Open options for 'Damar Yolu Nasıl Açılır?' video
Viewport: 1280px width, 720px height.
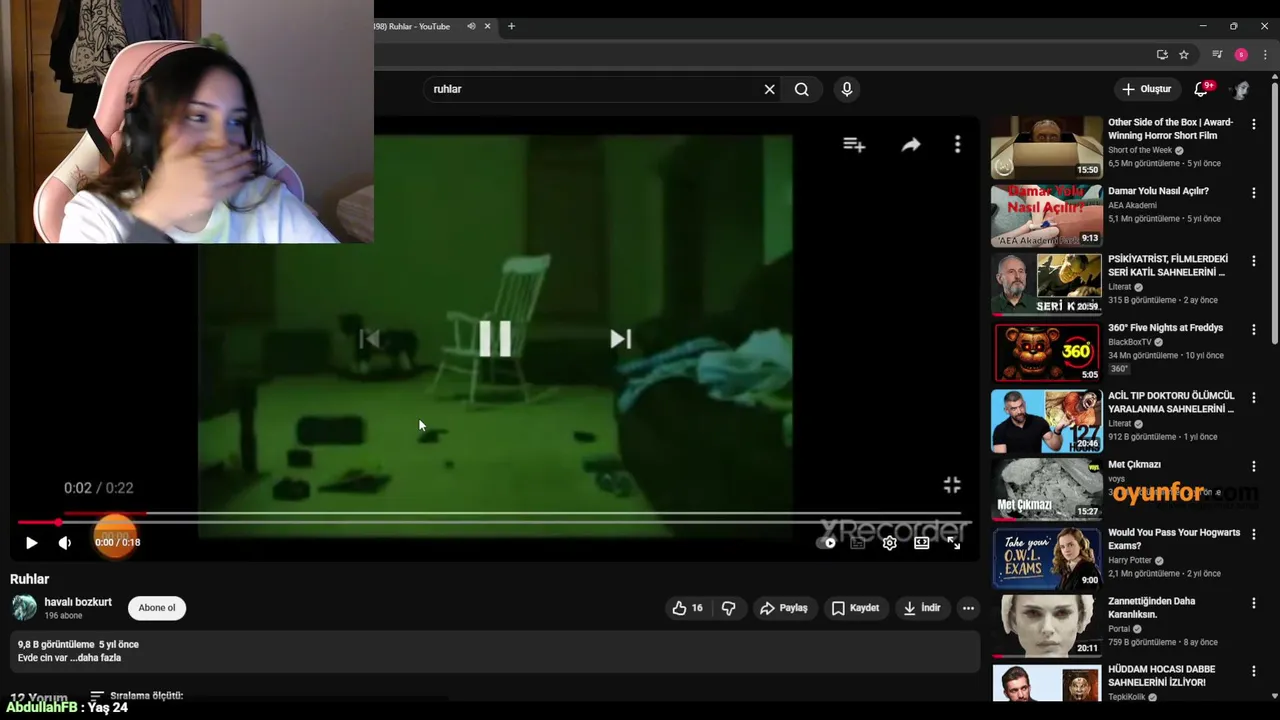1253,192
